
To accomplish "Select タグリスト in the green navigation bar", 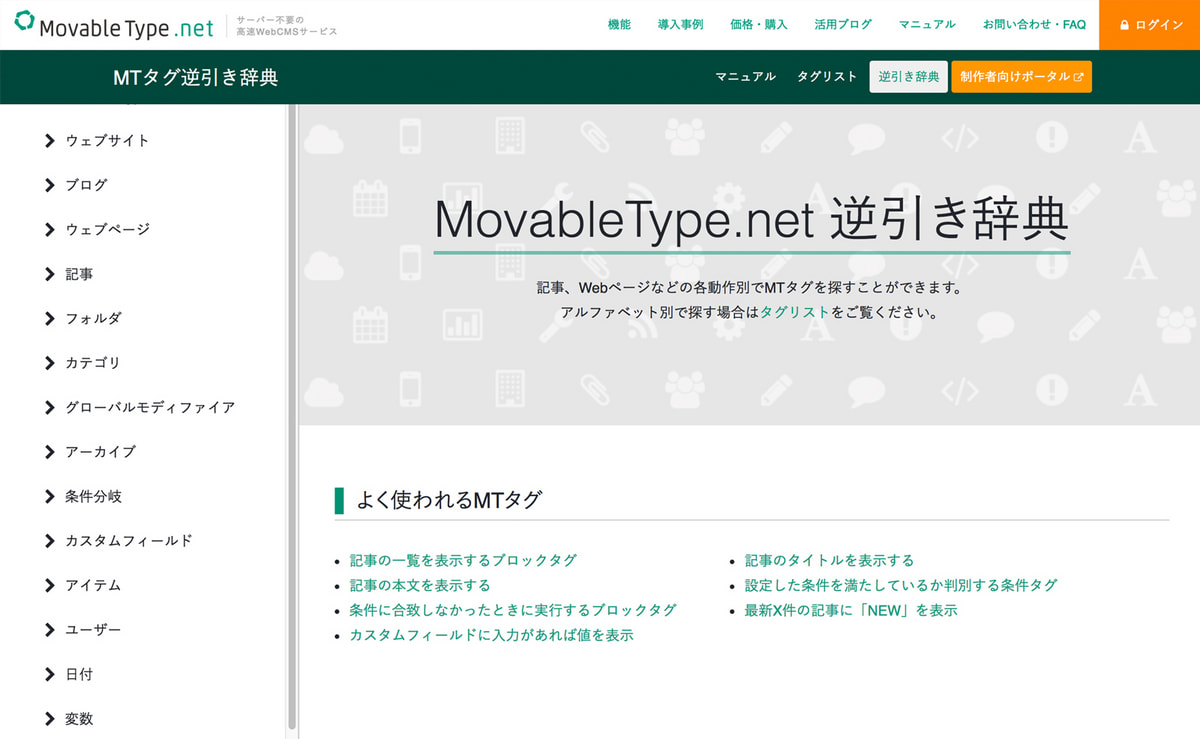I will [827, 77].
